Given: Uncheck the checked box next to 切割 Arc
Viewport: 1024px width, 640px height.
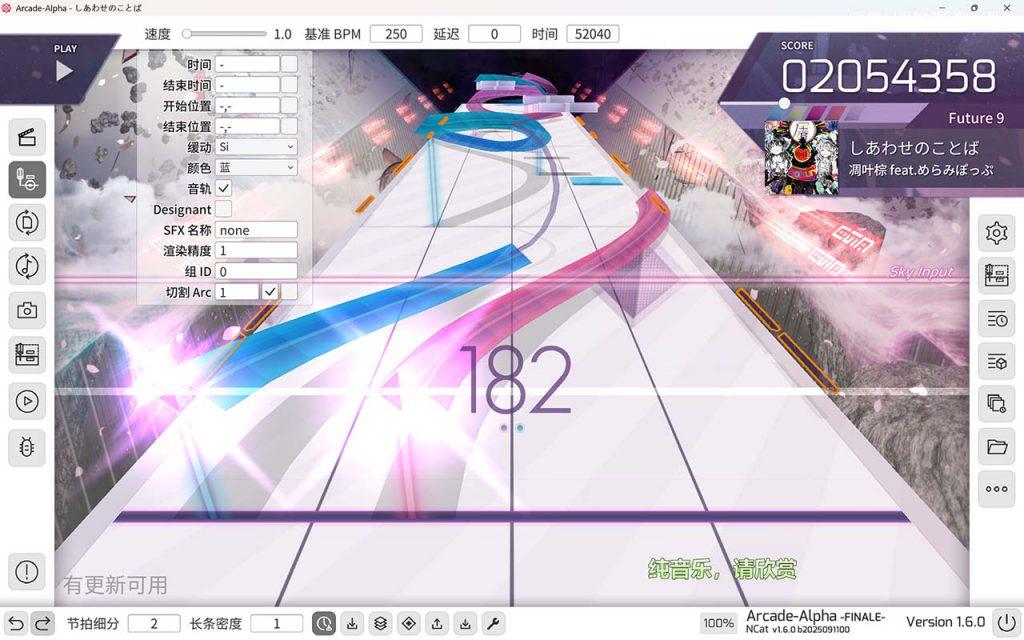Looking at the screenshot, I should pos(270,292).
